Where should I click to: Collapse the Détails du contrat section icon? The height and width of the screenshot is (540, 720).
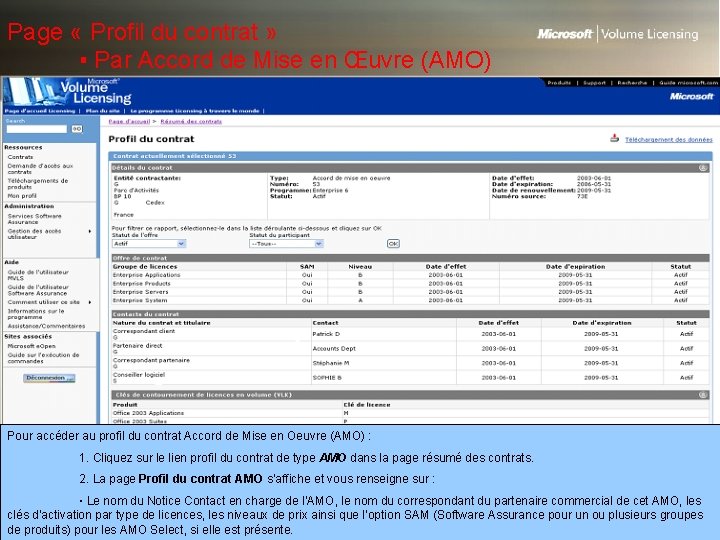click(x=703, y=168)
